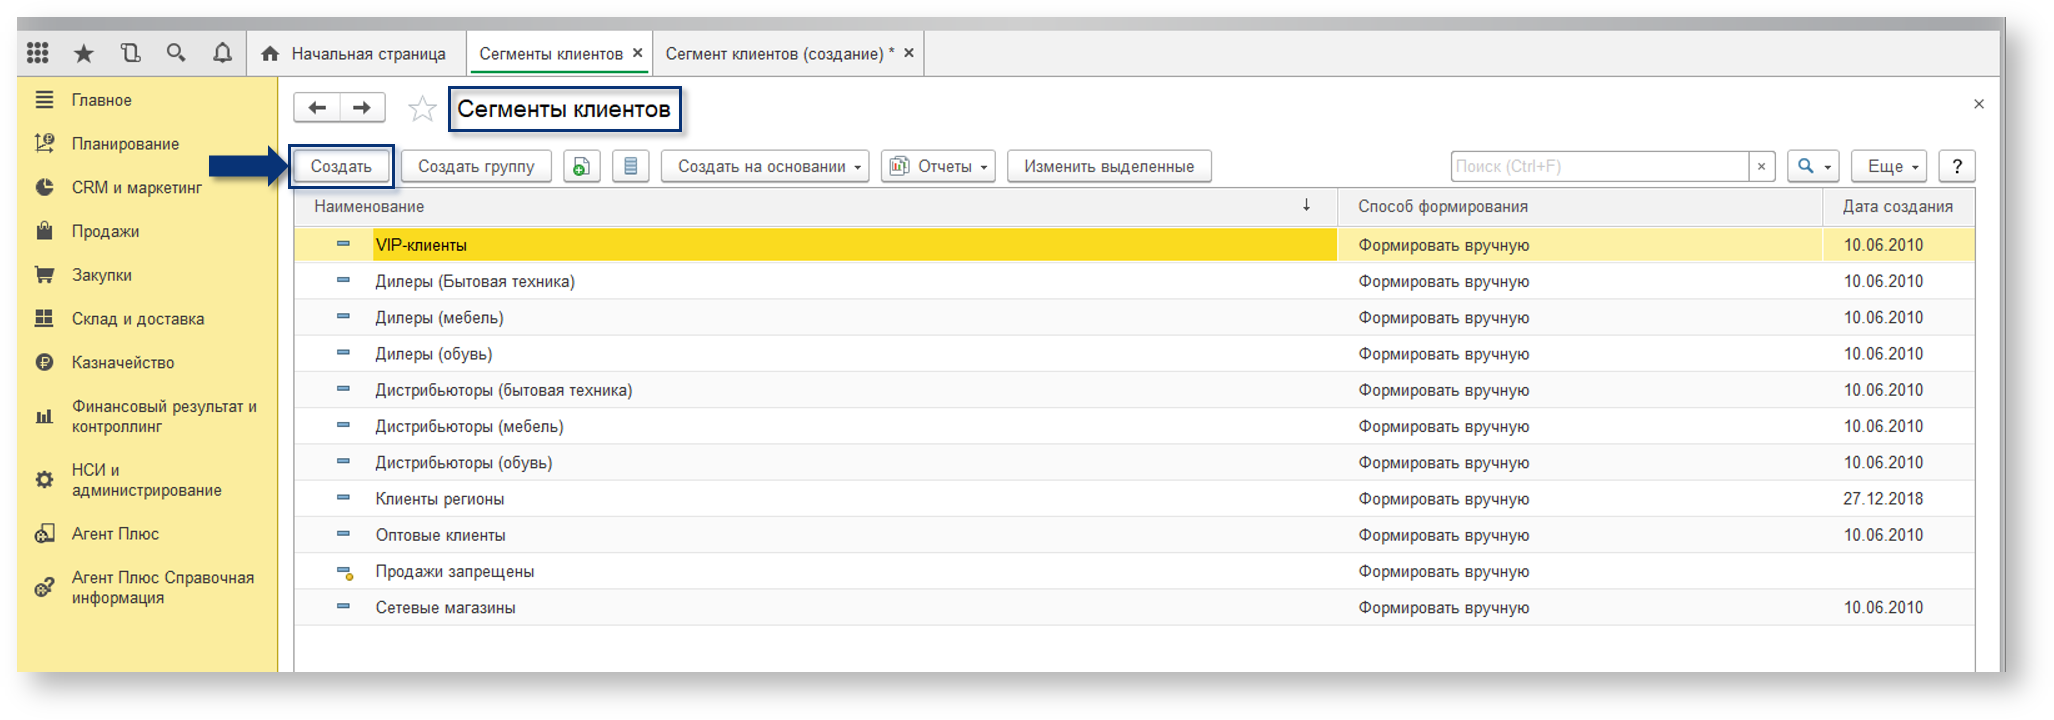Clear the search field with x button
The width and height of the screenshot is (2054, 720).
tap(1762, 166)
